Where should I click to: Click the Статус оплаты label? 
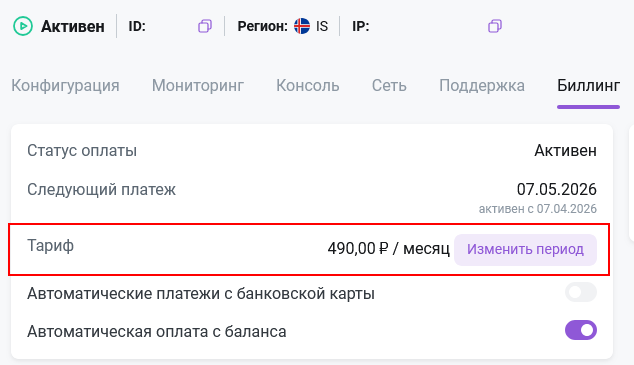click(x=82, y=150)
